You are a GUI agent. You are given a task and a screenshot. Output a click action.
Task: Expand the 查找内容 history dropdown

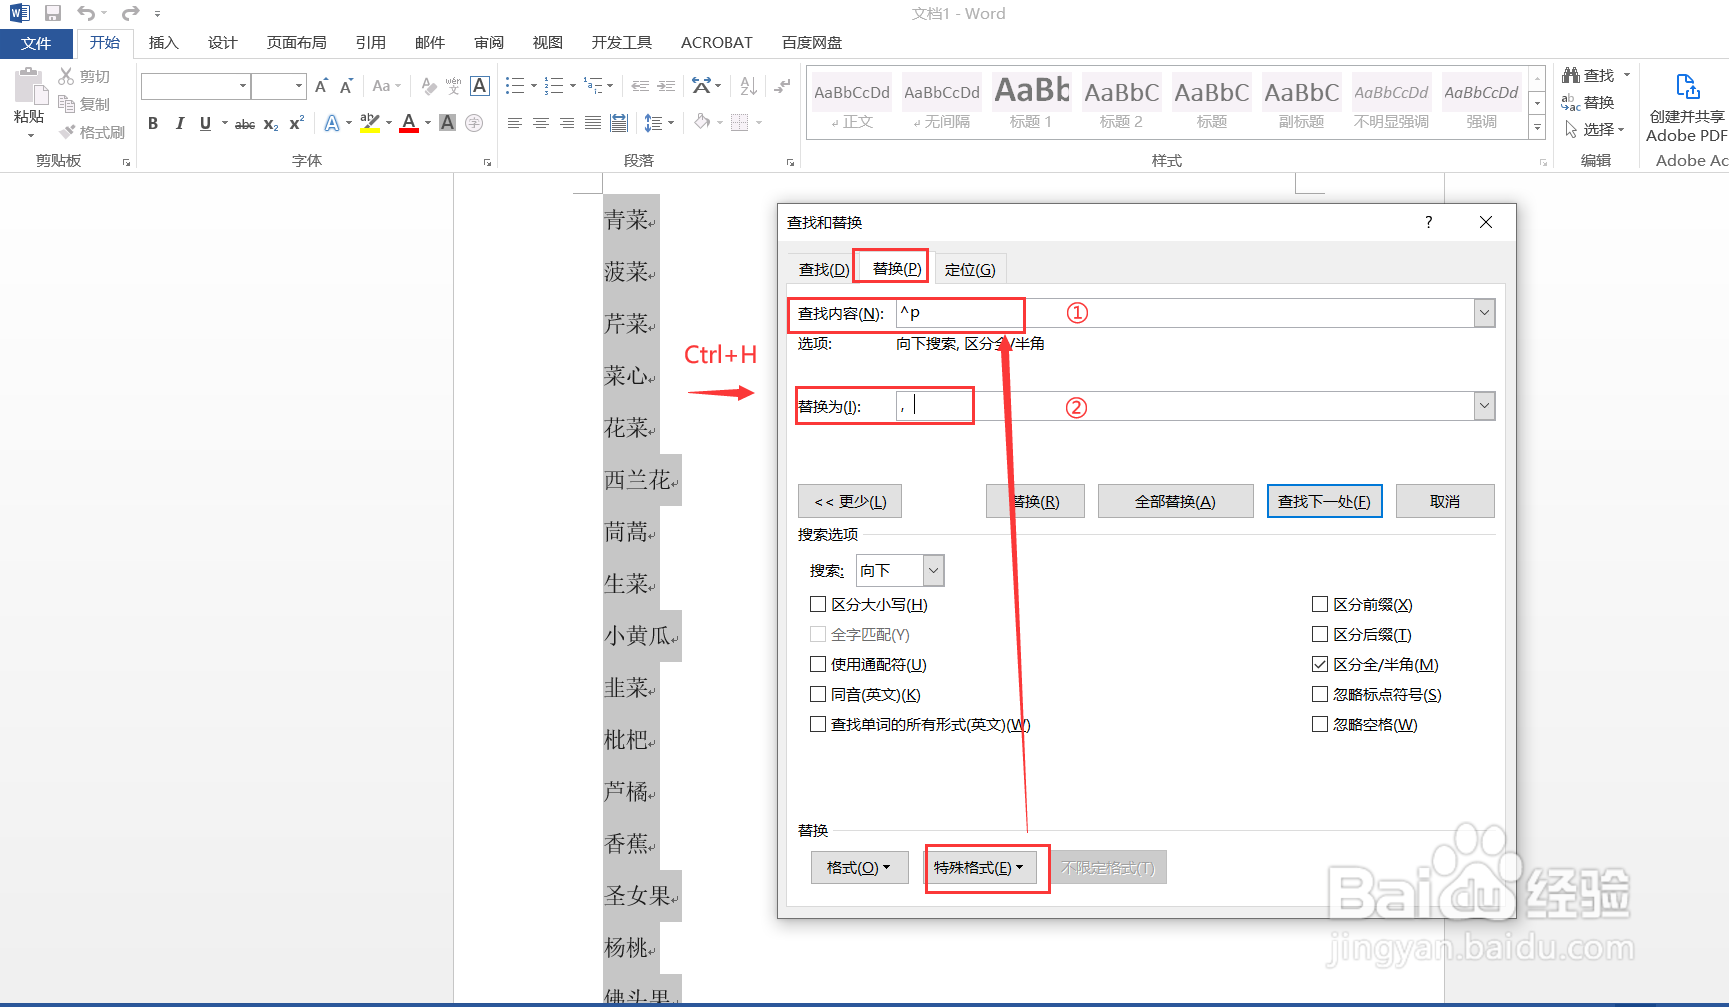[1485, 313]
